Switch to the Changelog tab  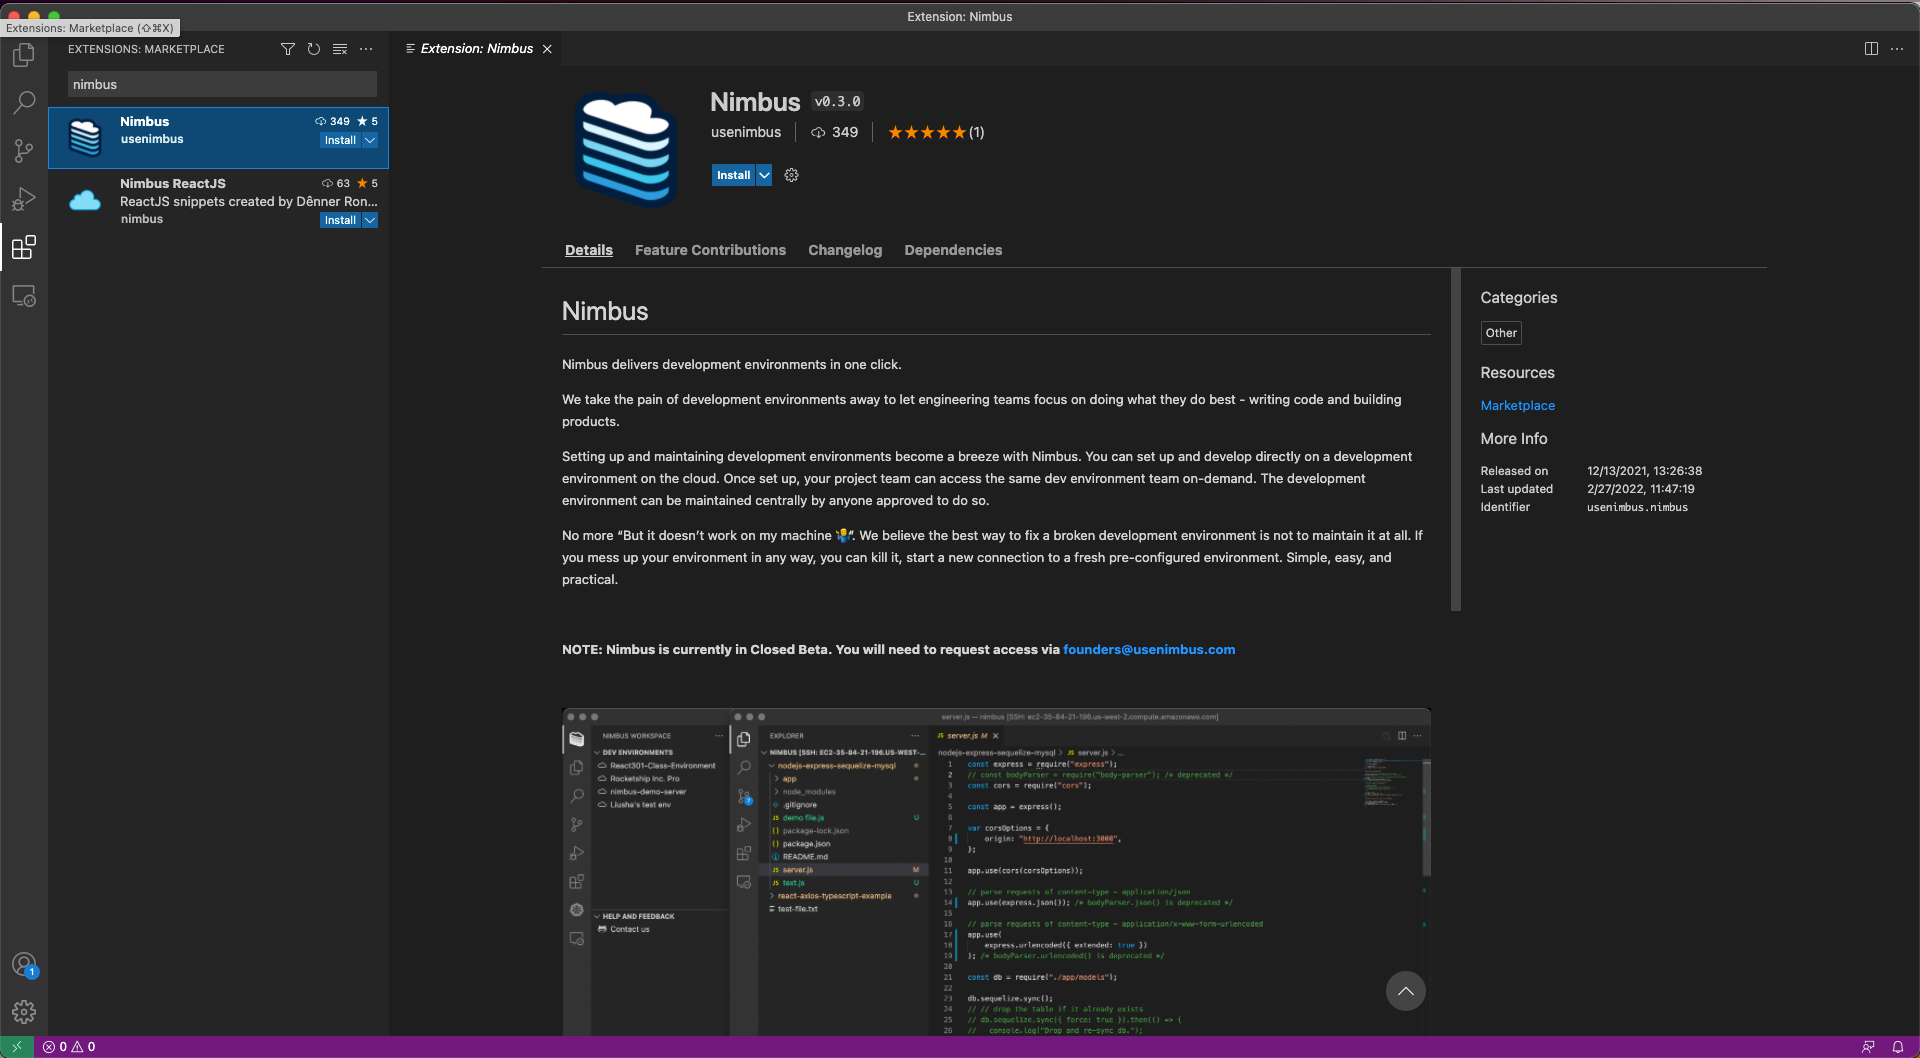tap(845, 250)
